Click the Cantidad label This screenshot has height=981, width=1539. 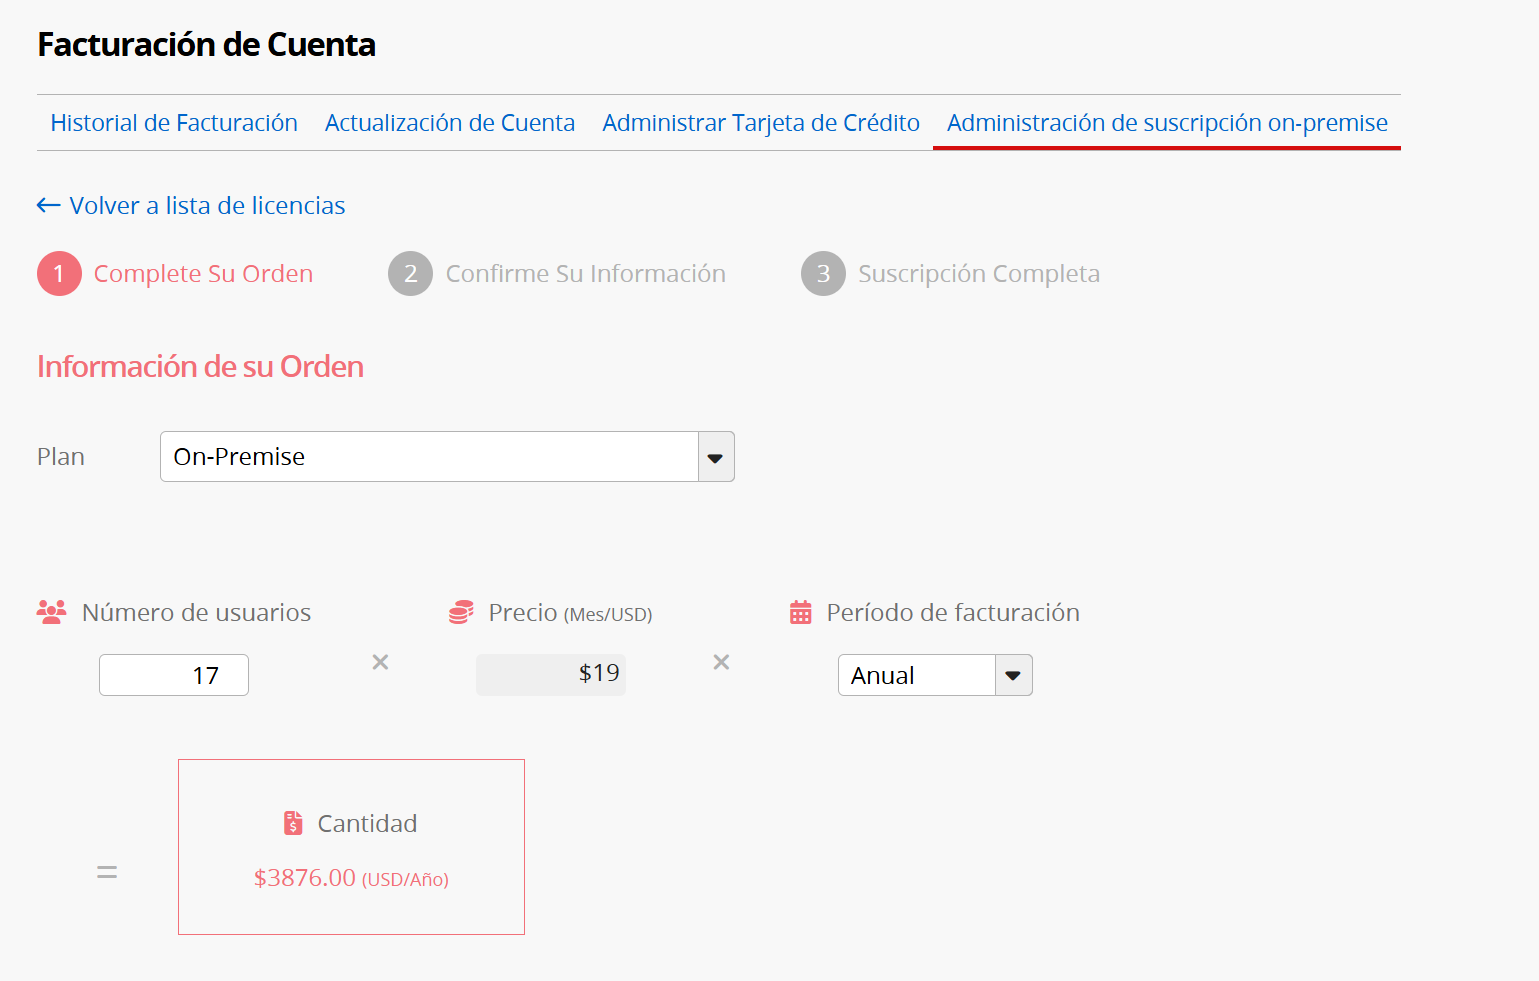pos(367,824)
